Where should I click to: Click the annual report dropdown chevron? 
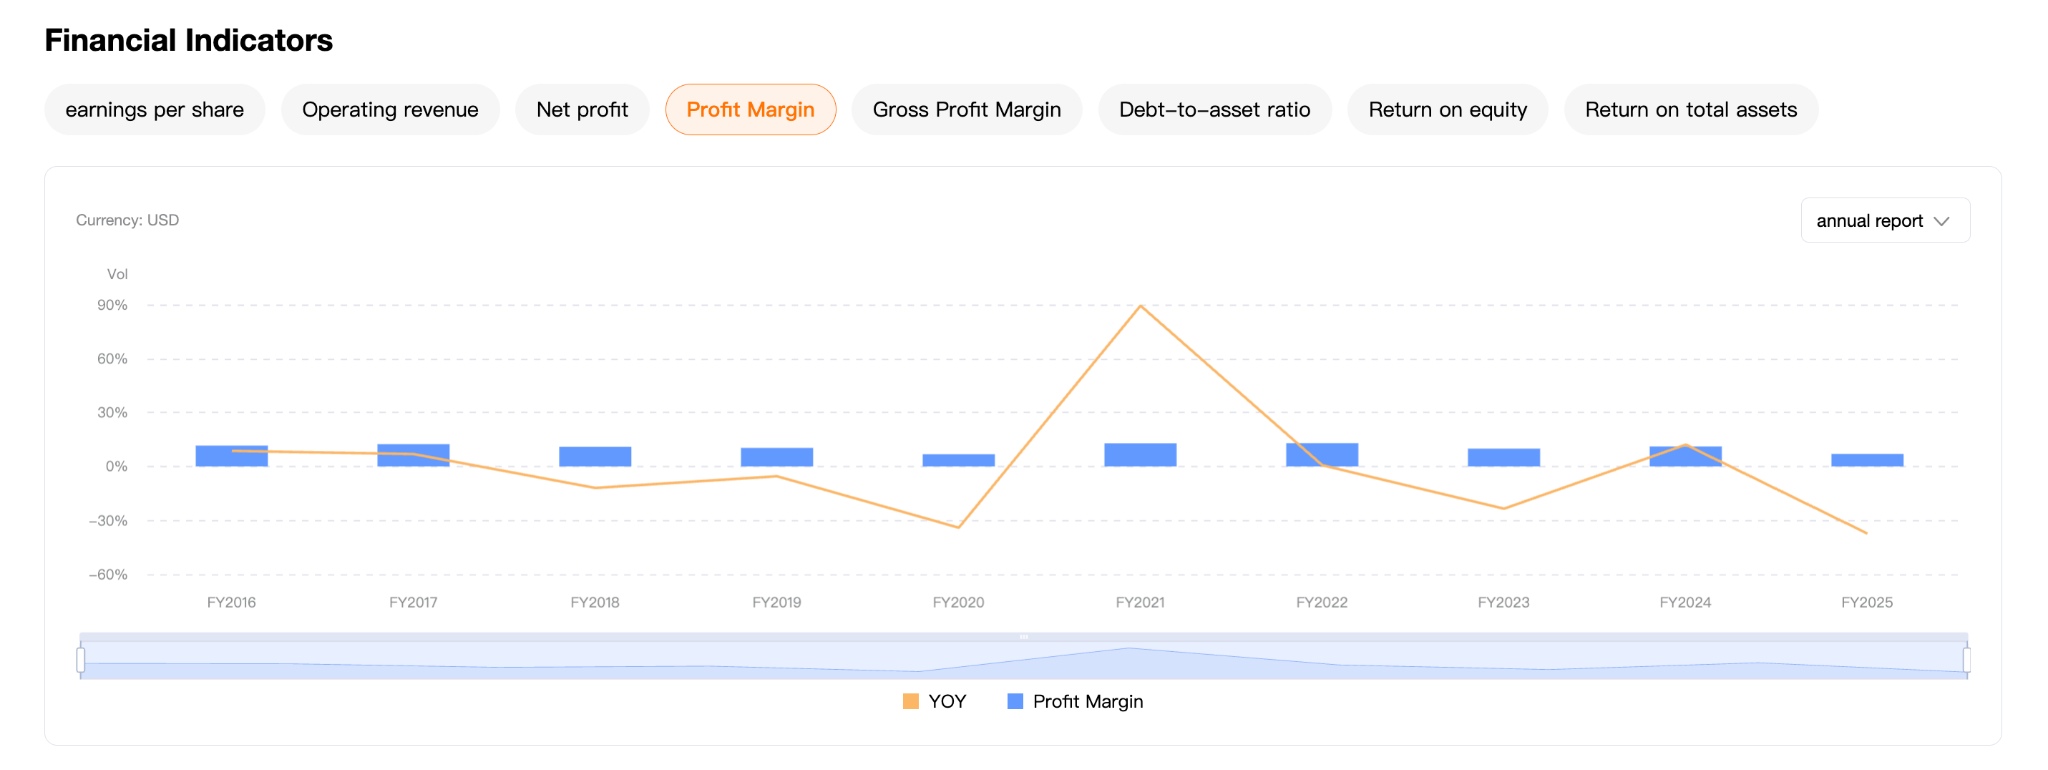tap(1942, 221)
